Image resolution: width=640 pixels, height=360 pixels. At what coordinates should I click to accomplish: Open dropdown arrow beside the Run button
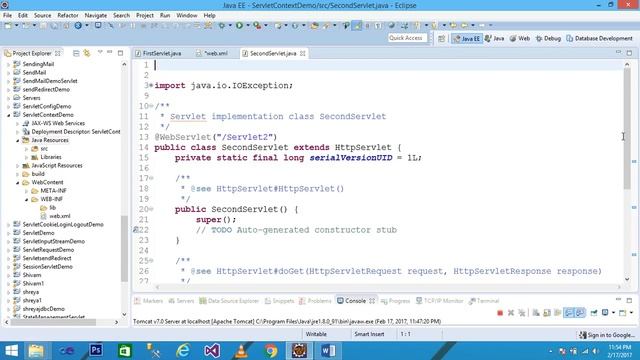pyautogui.click(x=247, y=25)
